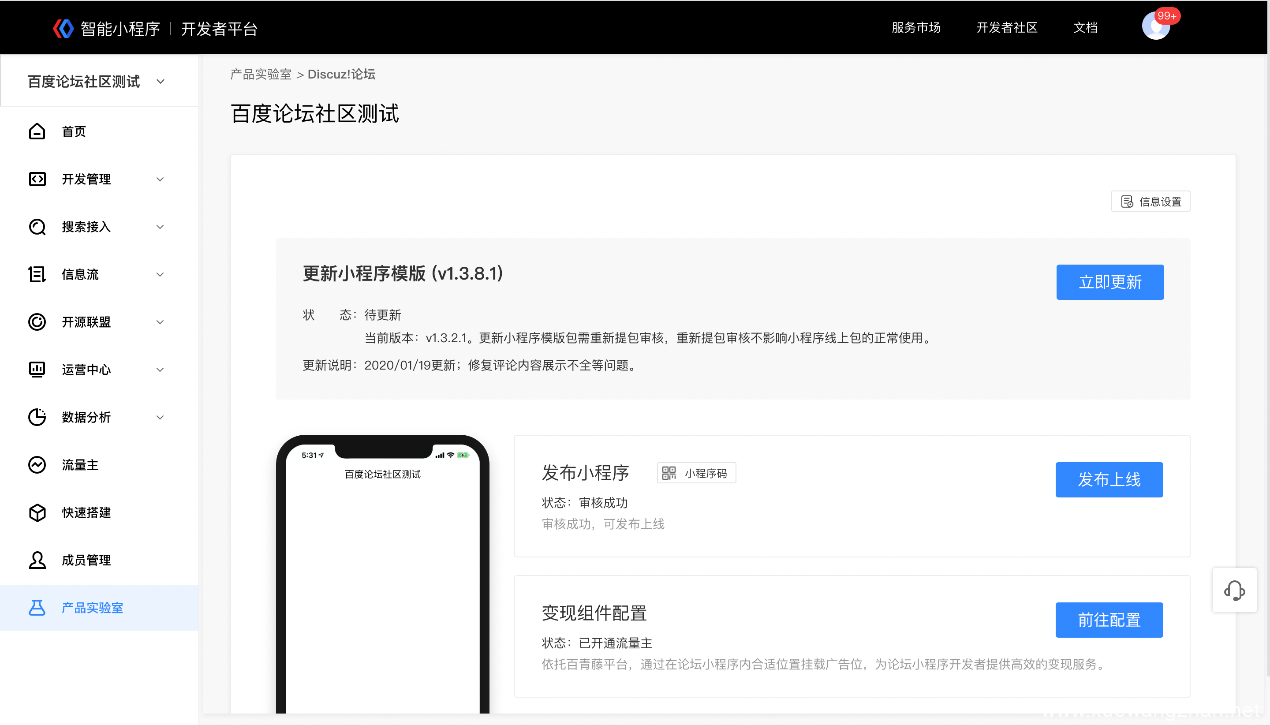This screenshot has height=725, width=1270.
Task: Click the 前往配置 button
Action: 1109,620
